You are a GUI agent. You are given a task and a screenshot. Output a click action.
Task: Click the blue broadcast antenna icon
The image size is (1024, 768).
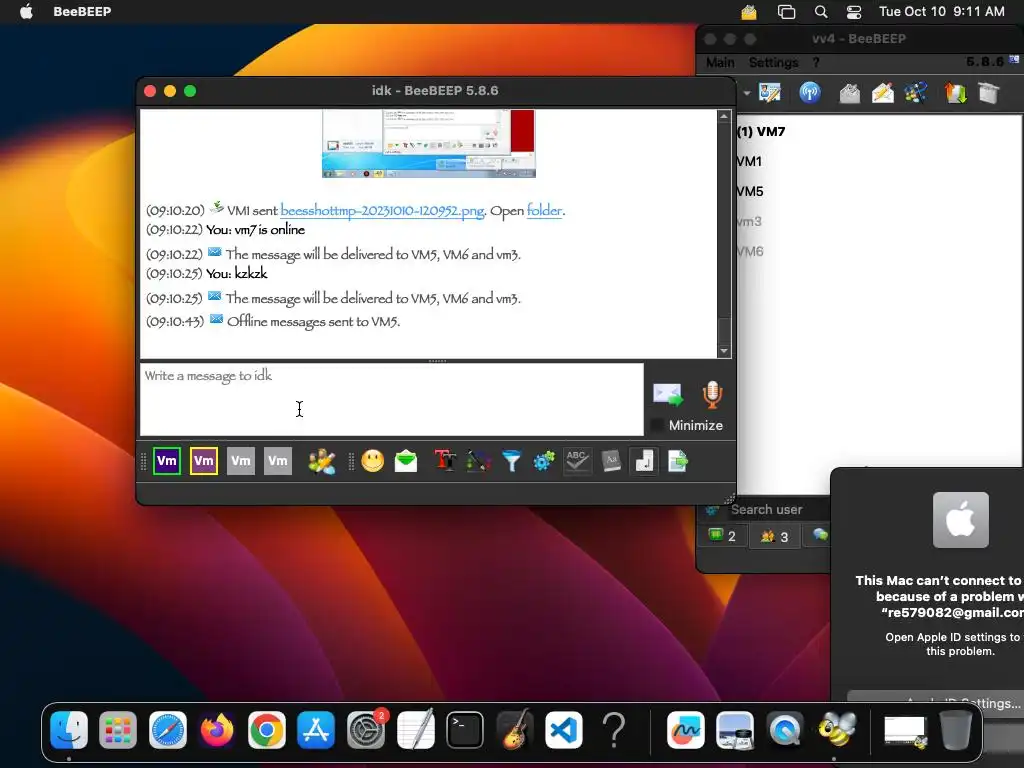(x=810, y=93)
